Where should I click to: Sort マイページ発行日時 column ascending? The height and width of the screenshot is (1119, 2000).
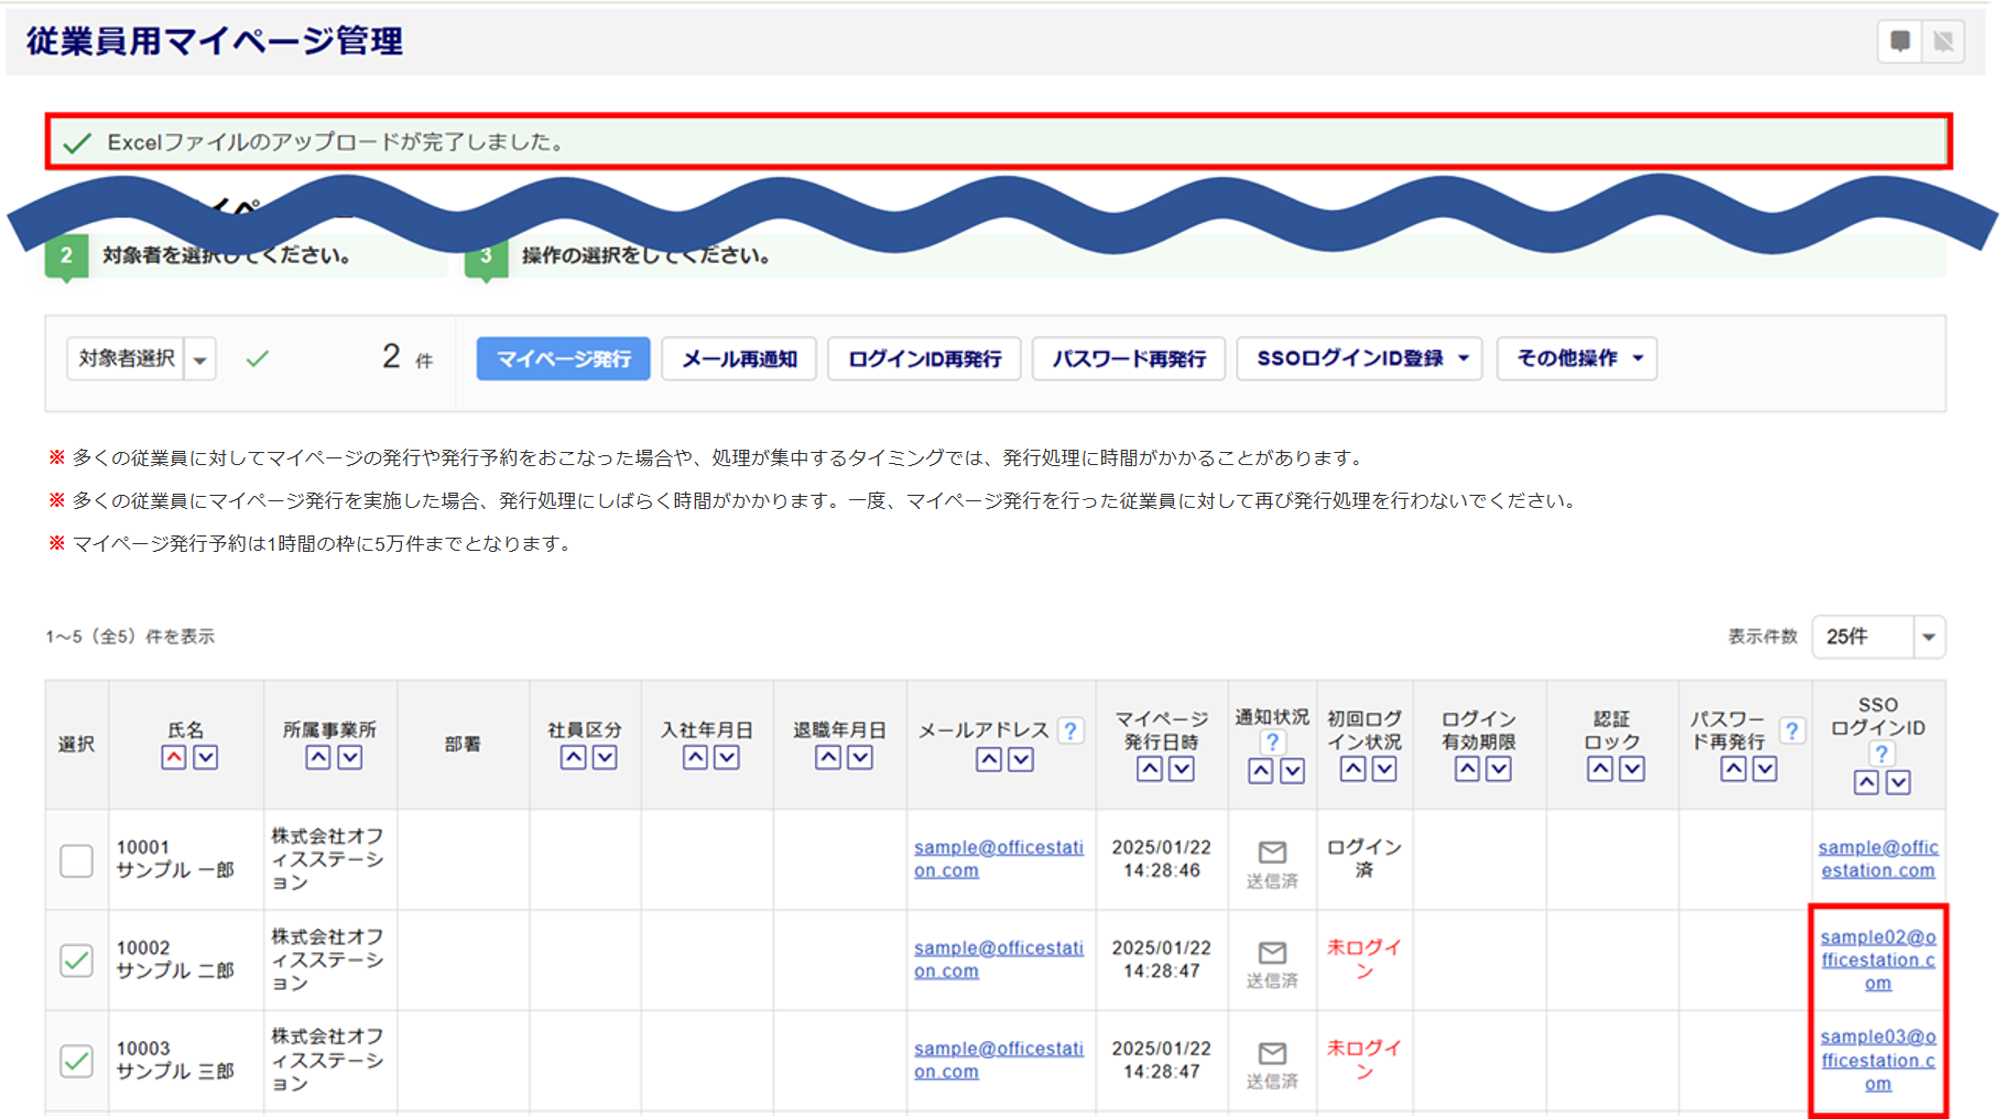point(1150,769)
